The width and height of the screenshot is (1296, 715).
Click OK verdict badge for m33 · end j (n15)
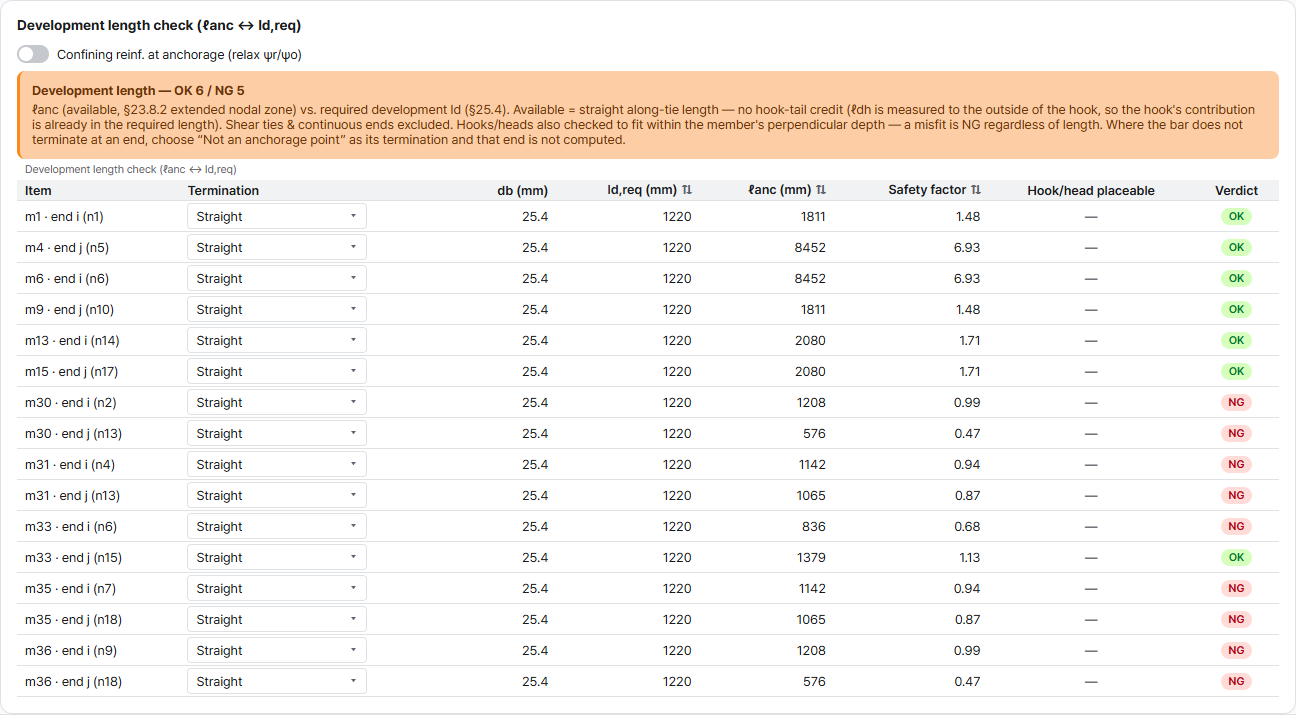click(x=1236, y=557)
